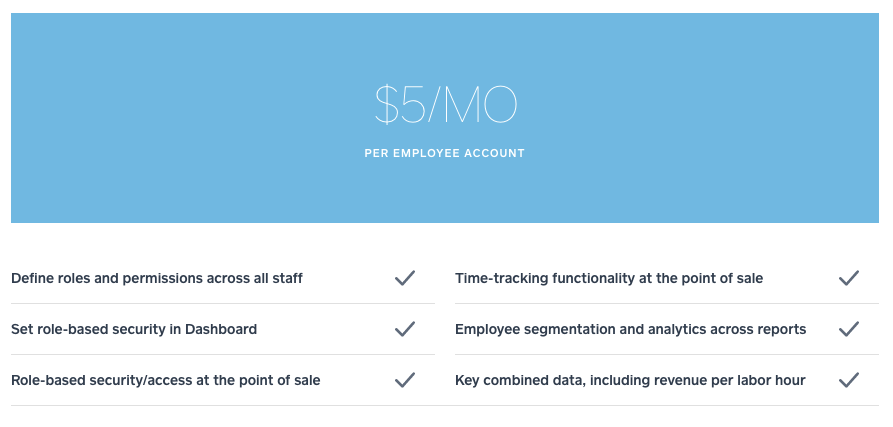Click 'Employee segmentation and analytics across reports'
893x427 pixels.
[630, 330]
